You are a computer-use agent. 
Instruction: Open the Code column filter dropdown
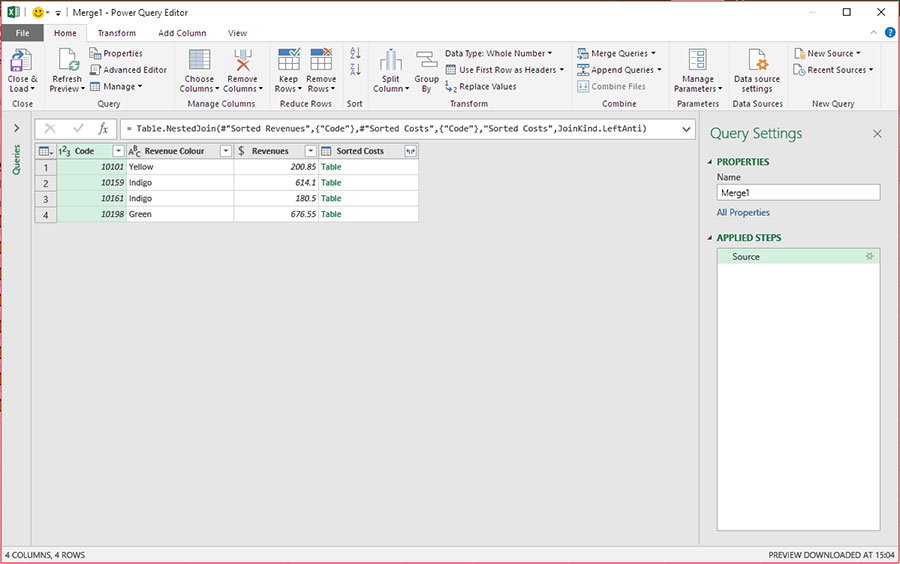pyautogui.click(x=118, y=151)
